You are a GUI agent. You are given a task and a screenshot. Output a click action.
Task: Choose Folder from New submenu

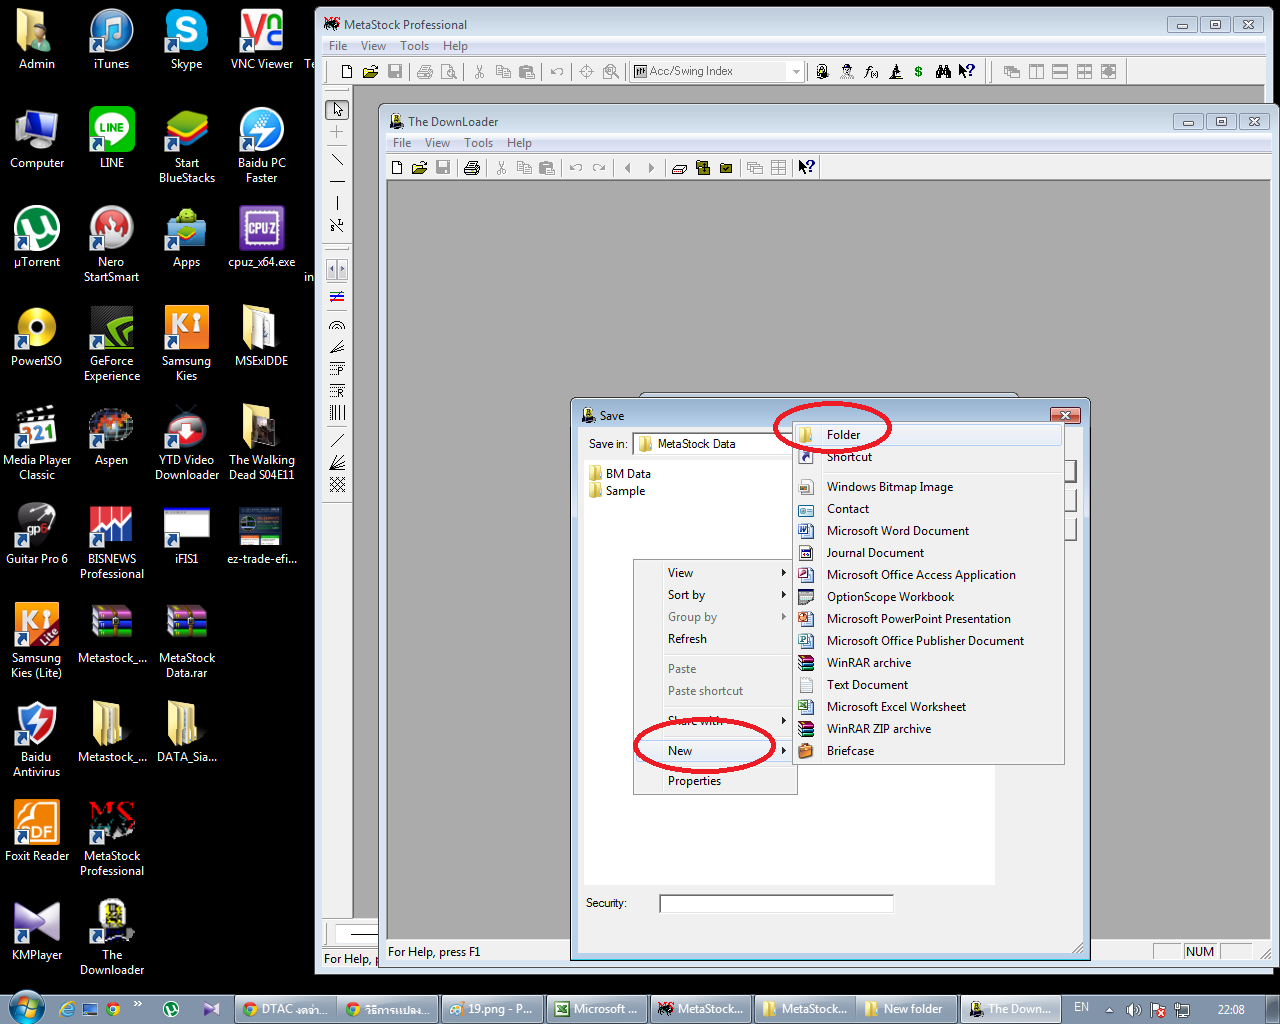[928, 435]
